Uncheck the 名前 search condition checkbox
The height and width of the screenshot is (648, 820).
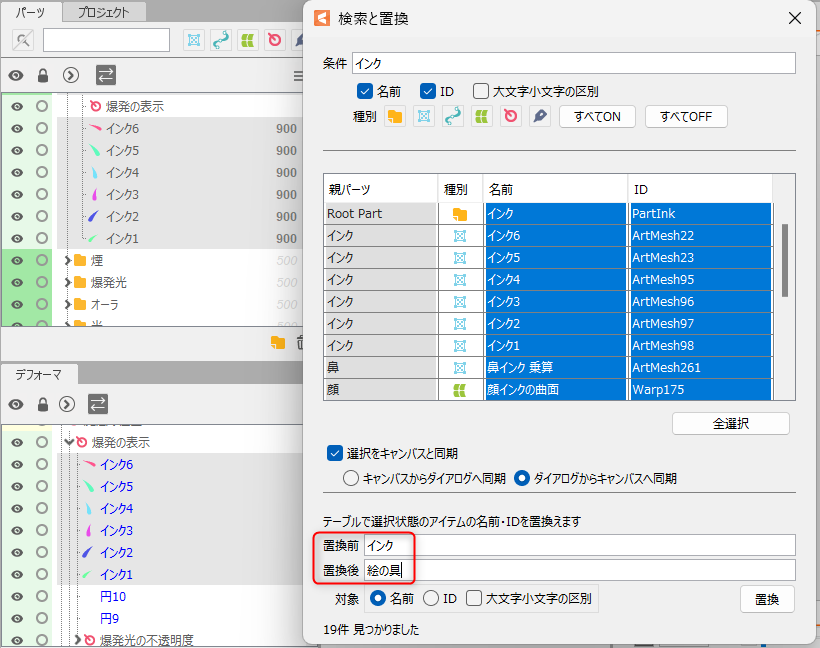click(365, 91)
